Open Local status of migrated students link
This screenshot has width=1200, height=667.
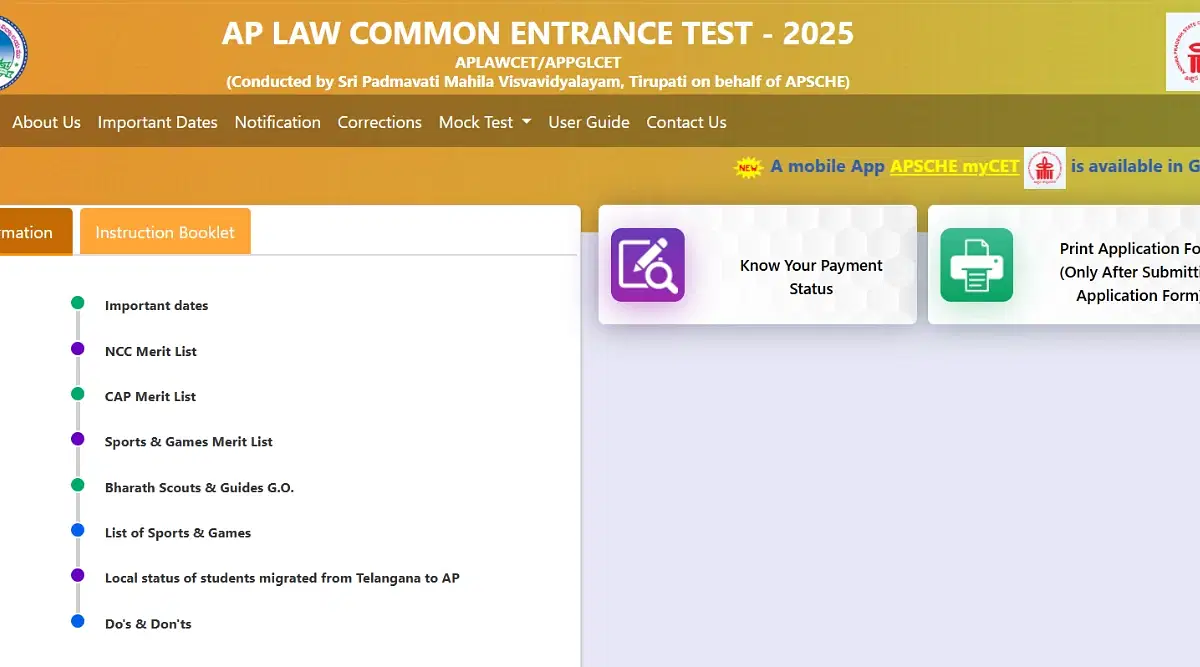click(x=282, y=578)
